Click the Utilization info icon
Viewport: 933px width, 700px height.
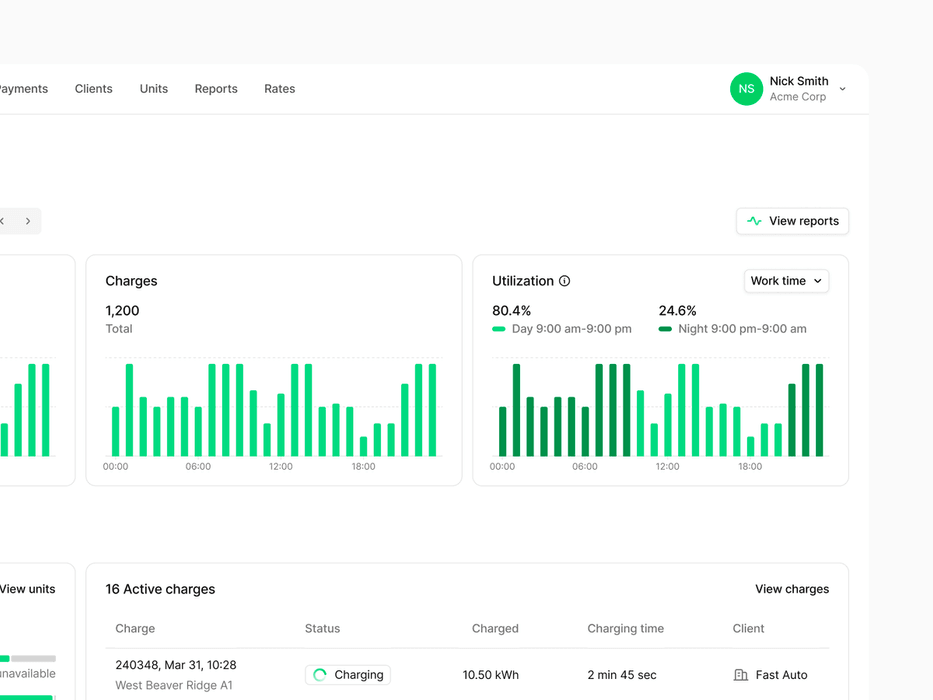tap(564, 281)
